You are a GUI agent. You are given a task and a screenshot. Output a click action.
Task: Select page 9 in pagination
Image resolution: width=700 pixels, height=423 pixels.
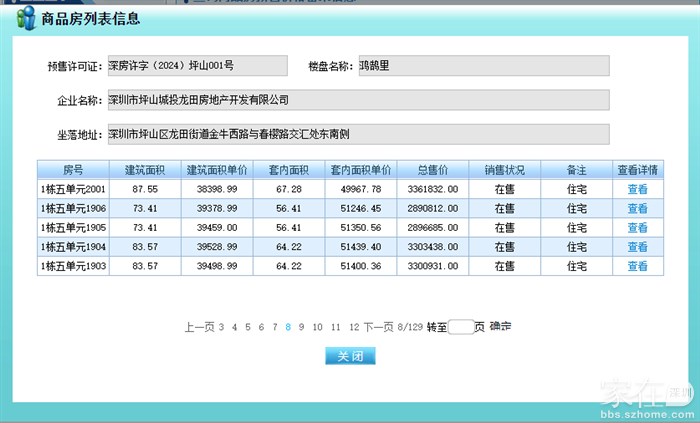tap(302, 327)
